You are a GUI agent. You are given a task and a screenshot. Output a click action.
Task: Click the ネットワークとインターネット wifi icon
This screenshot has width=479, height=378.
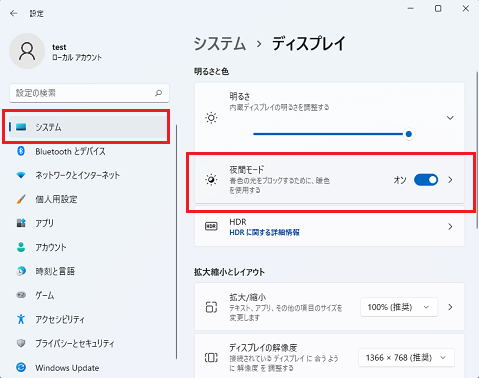pyautogui.click(x=21, y=175)
